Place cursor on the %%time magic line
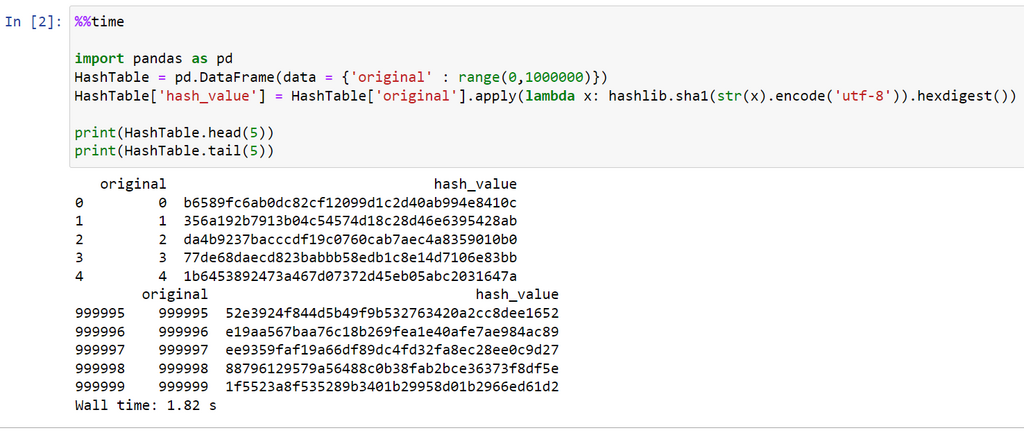 click(99, 22)
